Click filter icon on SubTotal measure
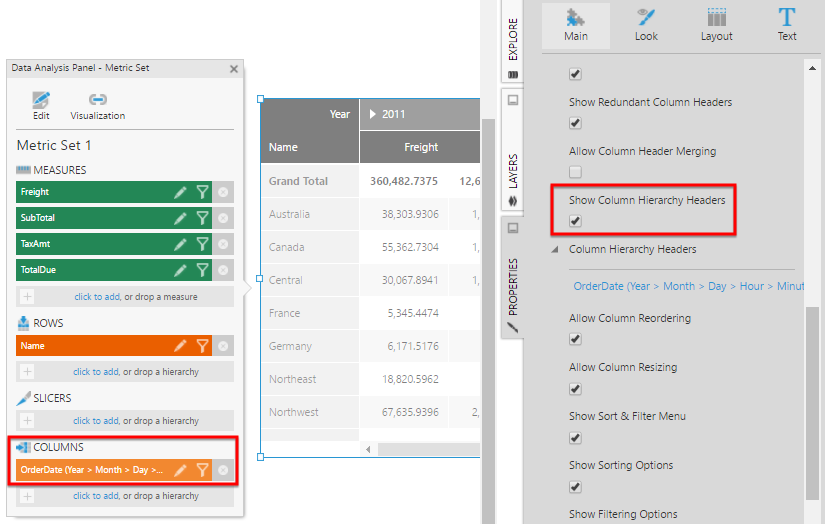The width and height of the screenshot is (825, 524). (202, 218)
